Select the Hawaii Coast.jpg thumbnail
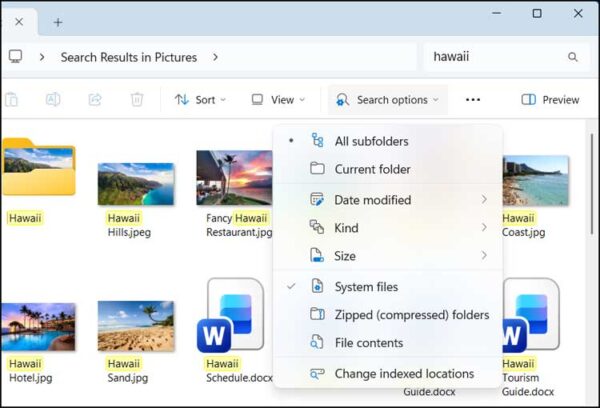The height and width of the screenshot is (408, 600). [536, 180]
